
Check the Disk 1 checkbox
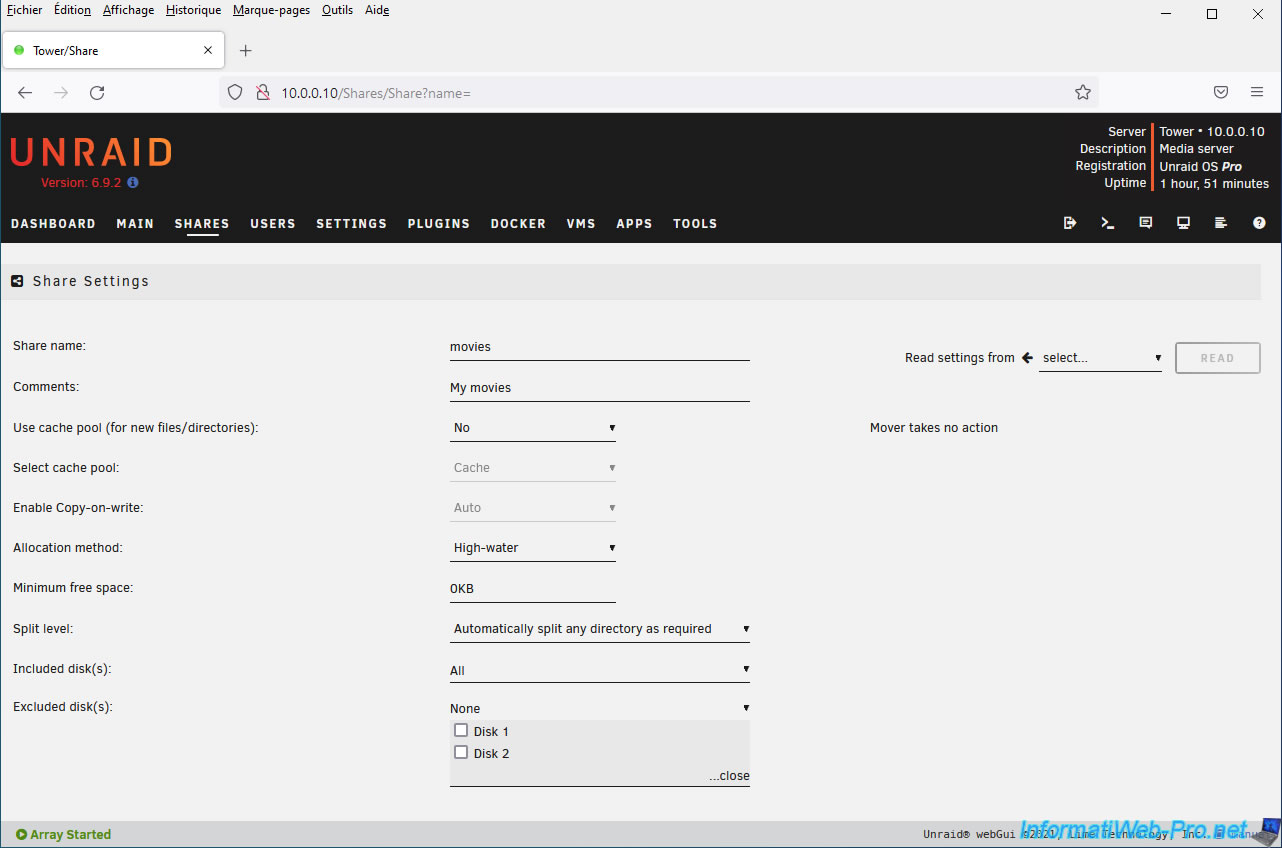click(461, 731)
